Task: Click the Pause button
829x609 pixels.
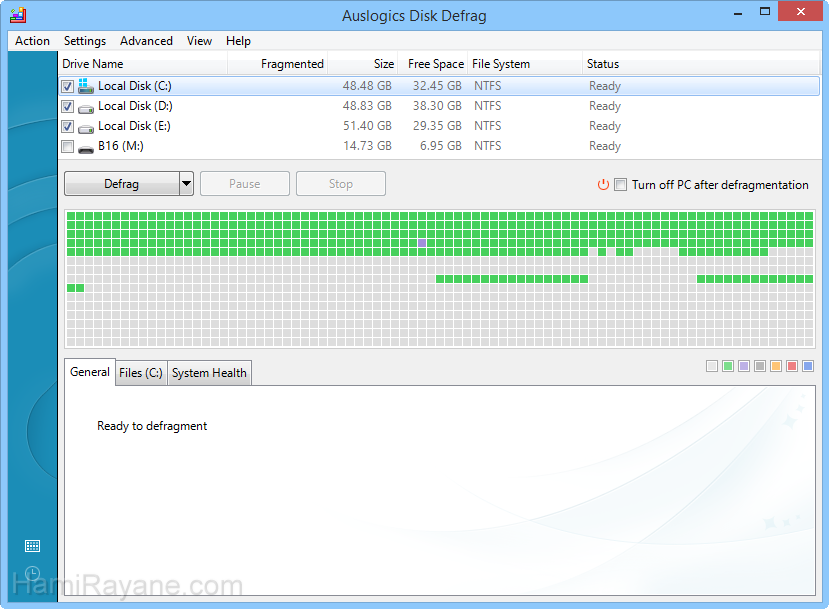Action: pos(245,183)
